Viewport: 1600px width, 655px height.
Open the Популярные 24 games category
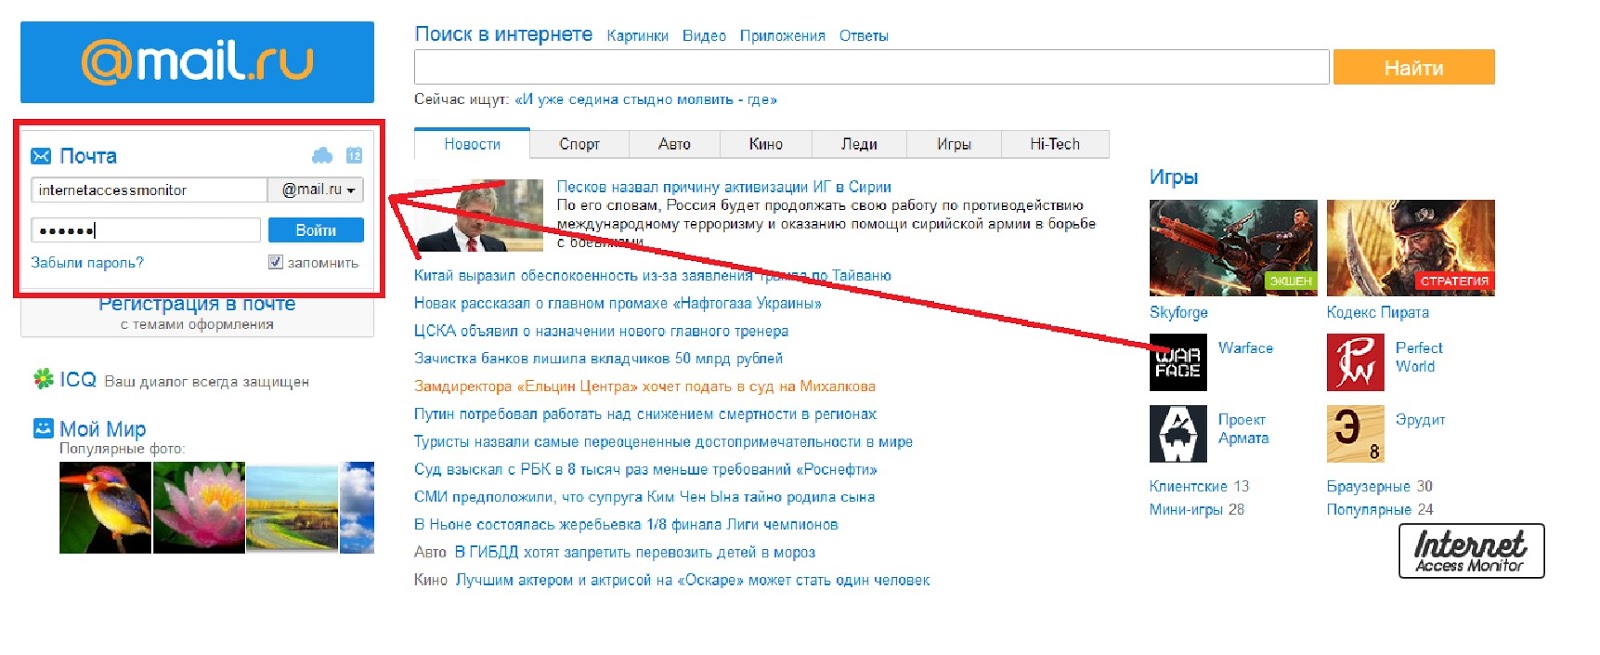click(1380, 509)
